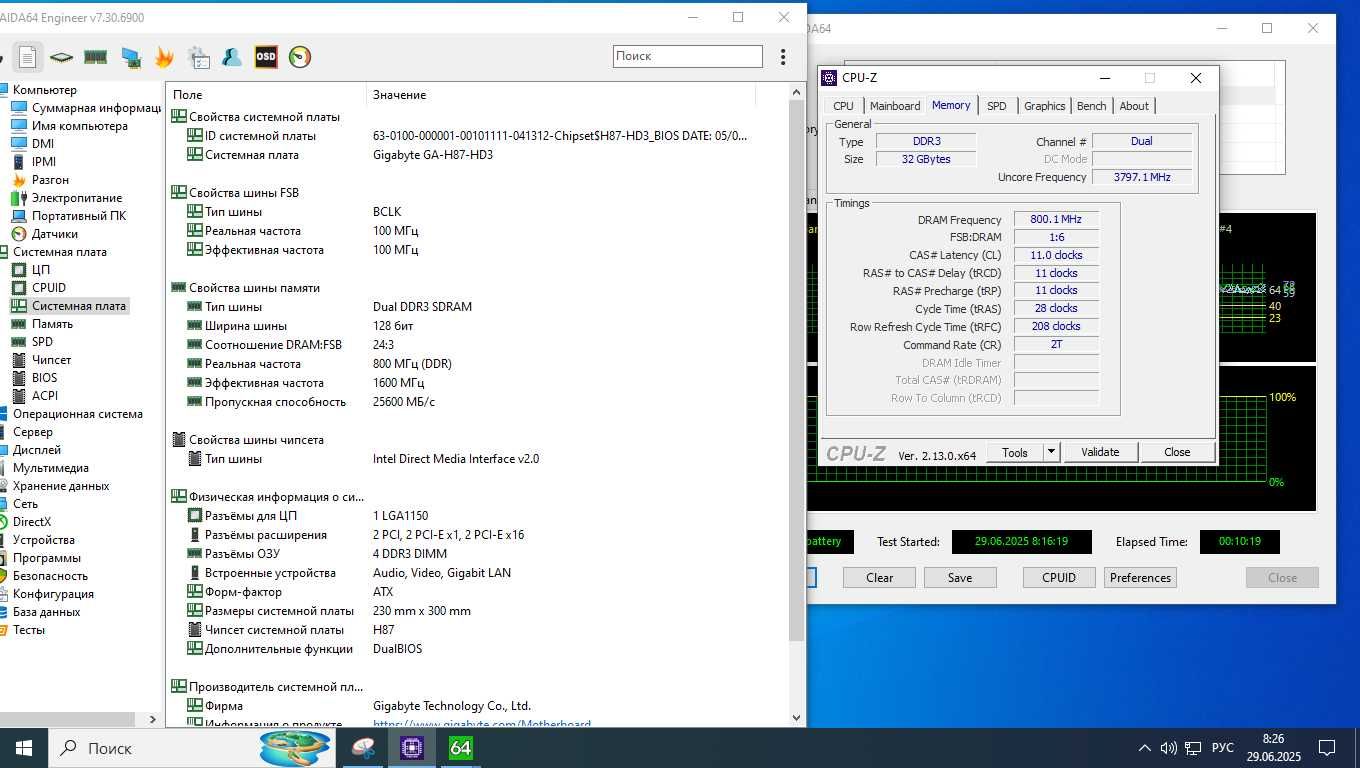Click Clear button in stability test window
1360x768 pixels.
(880, 578)
